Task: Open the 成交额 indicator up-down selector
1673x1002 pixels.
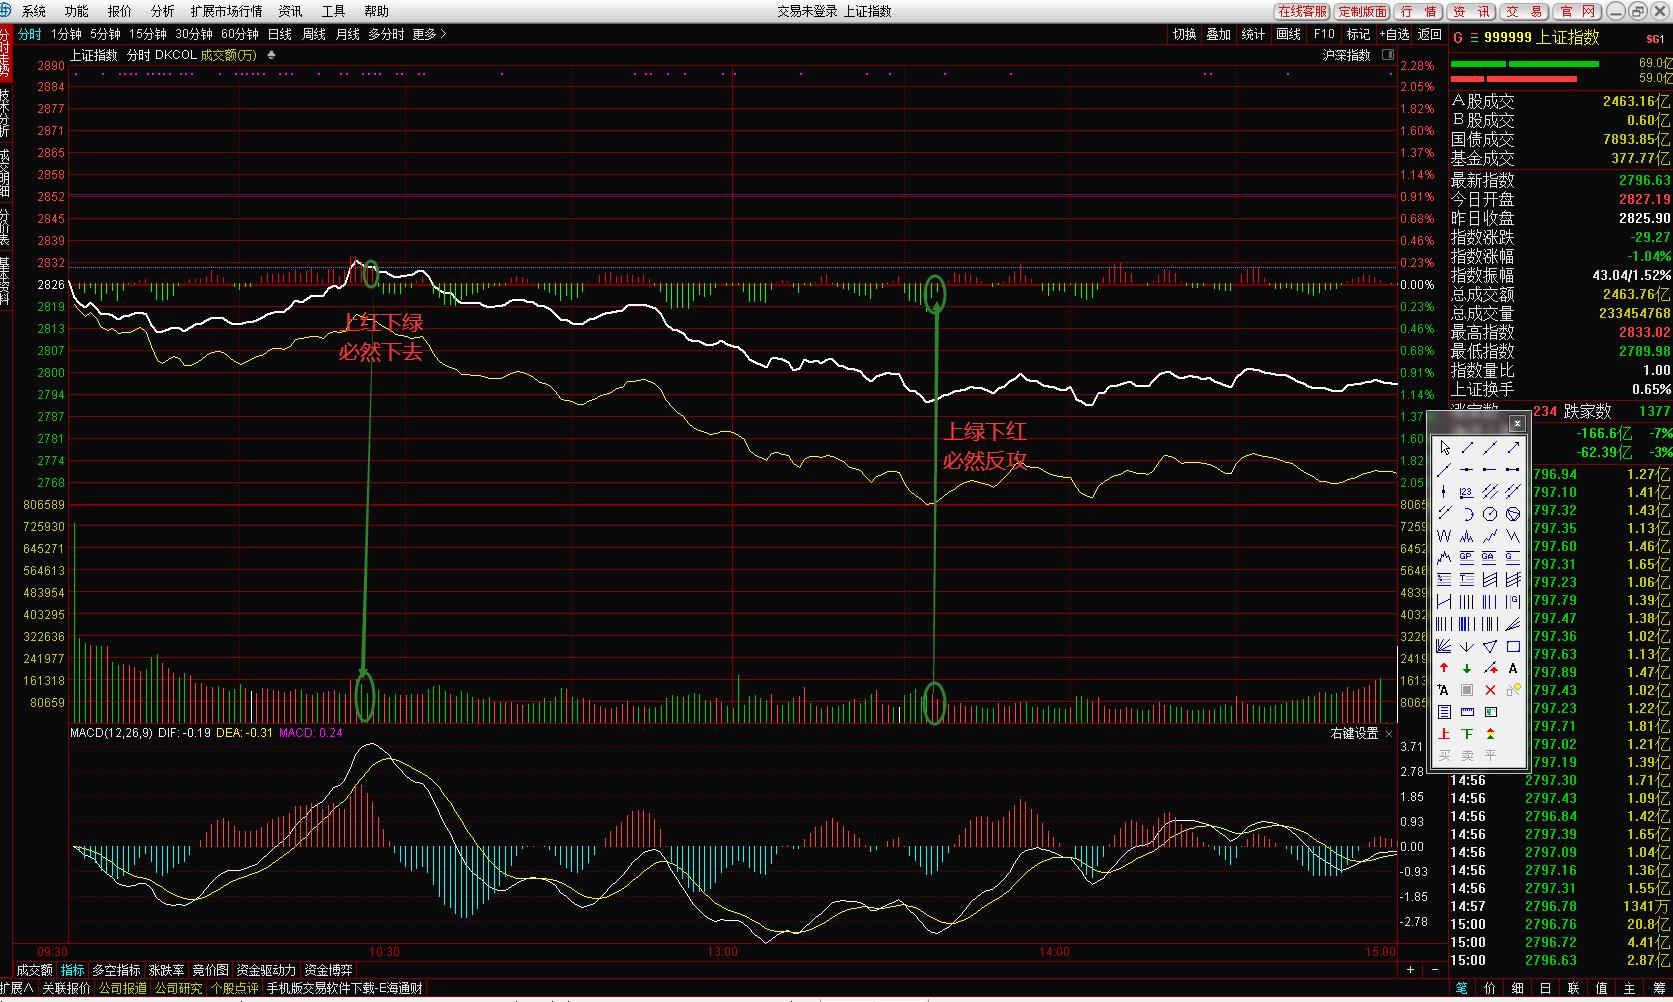Action: pyautogui.click(x=271, y=55)
